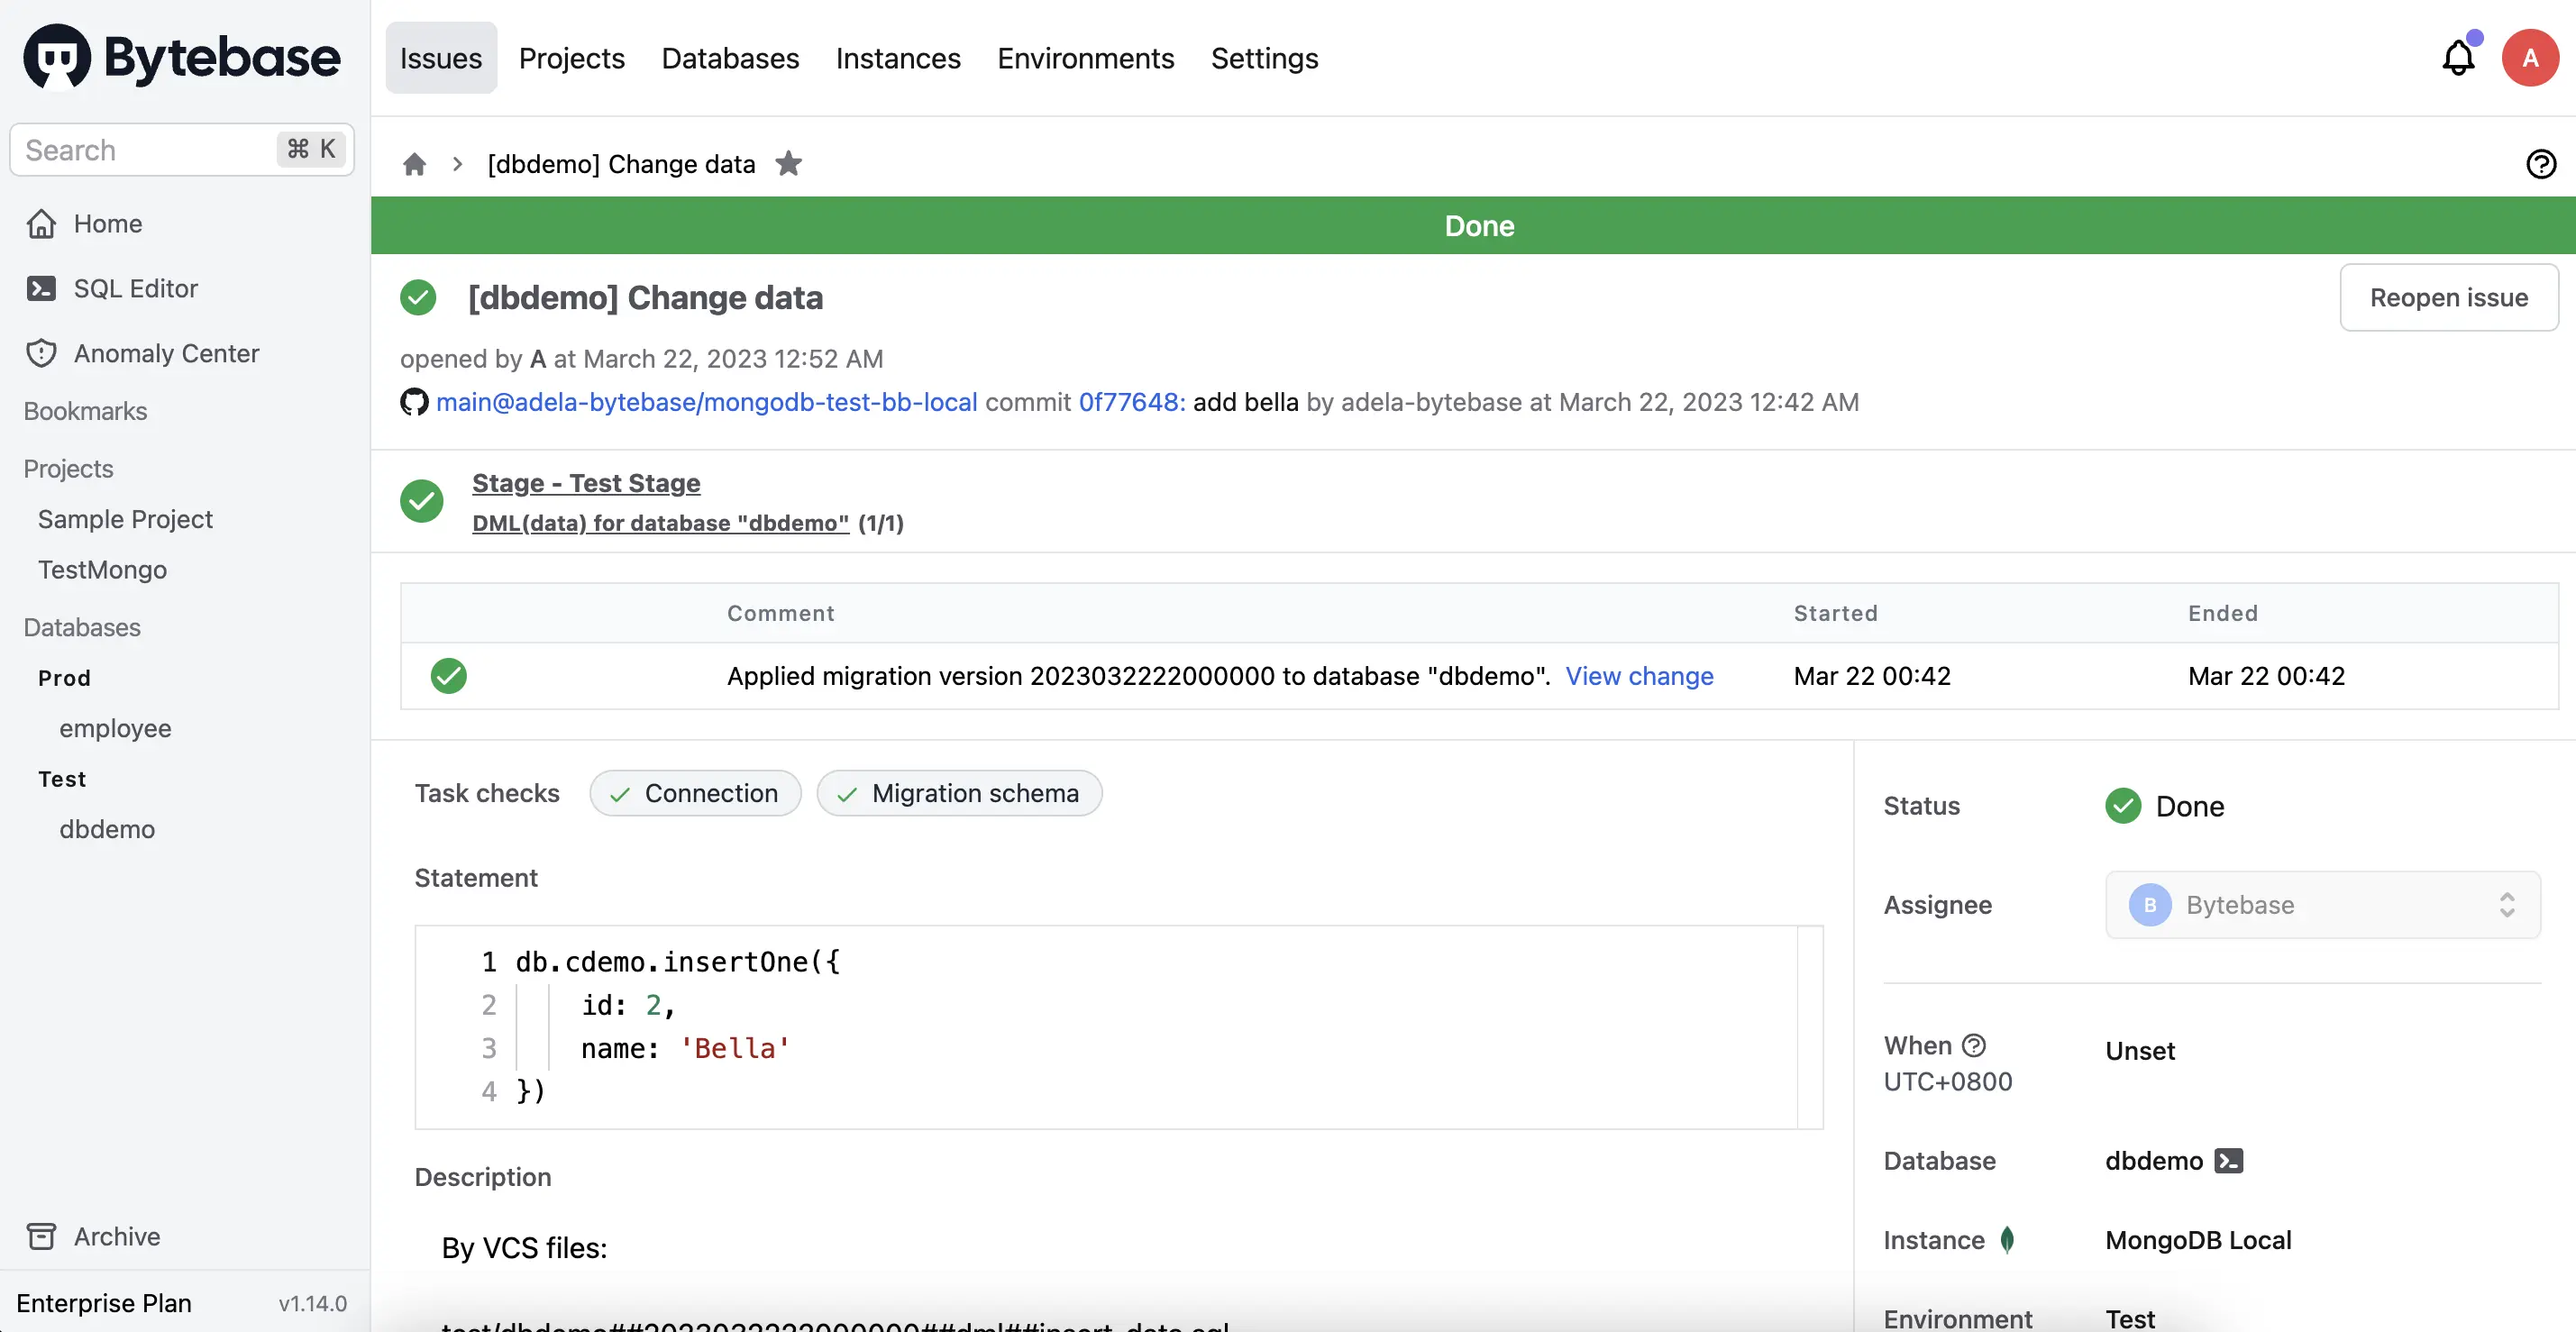
Task: Open the Assignee Bytebase dropdown
Action: point(2321,905)
